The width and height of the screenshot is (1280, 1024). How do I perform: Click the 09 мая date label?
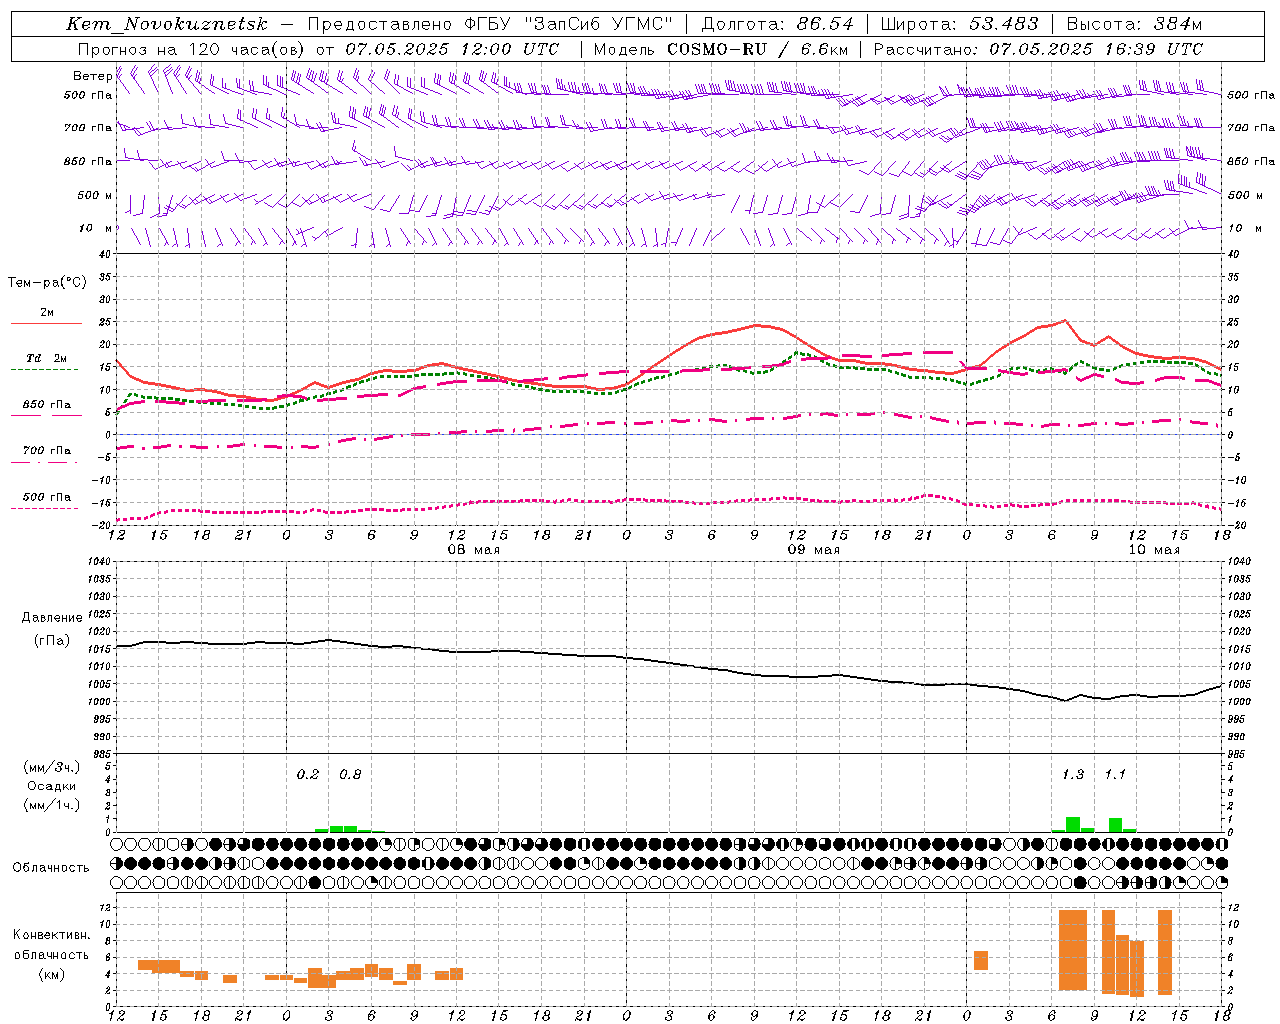click(x=814, y=550)
